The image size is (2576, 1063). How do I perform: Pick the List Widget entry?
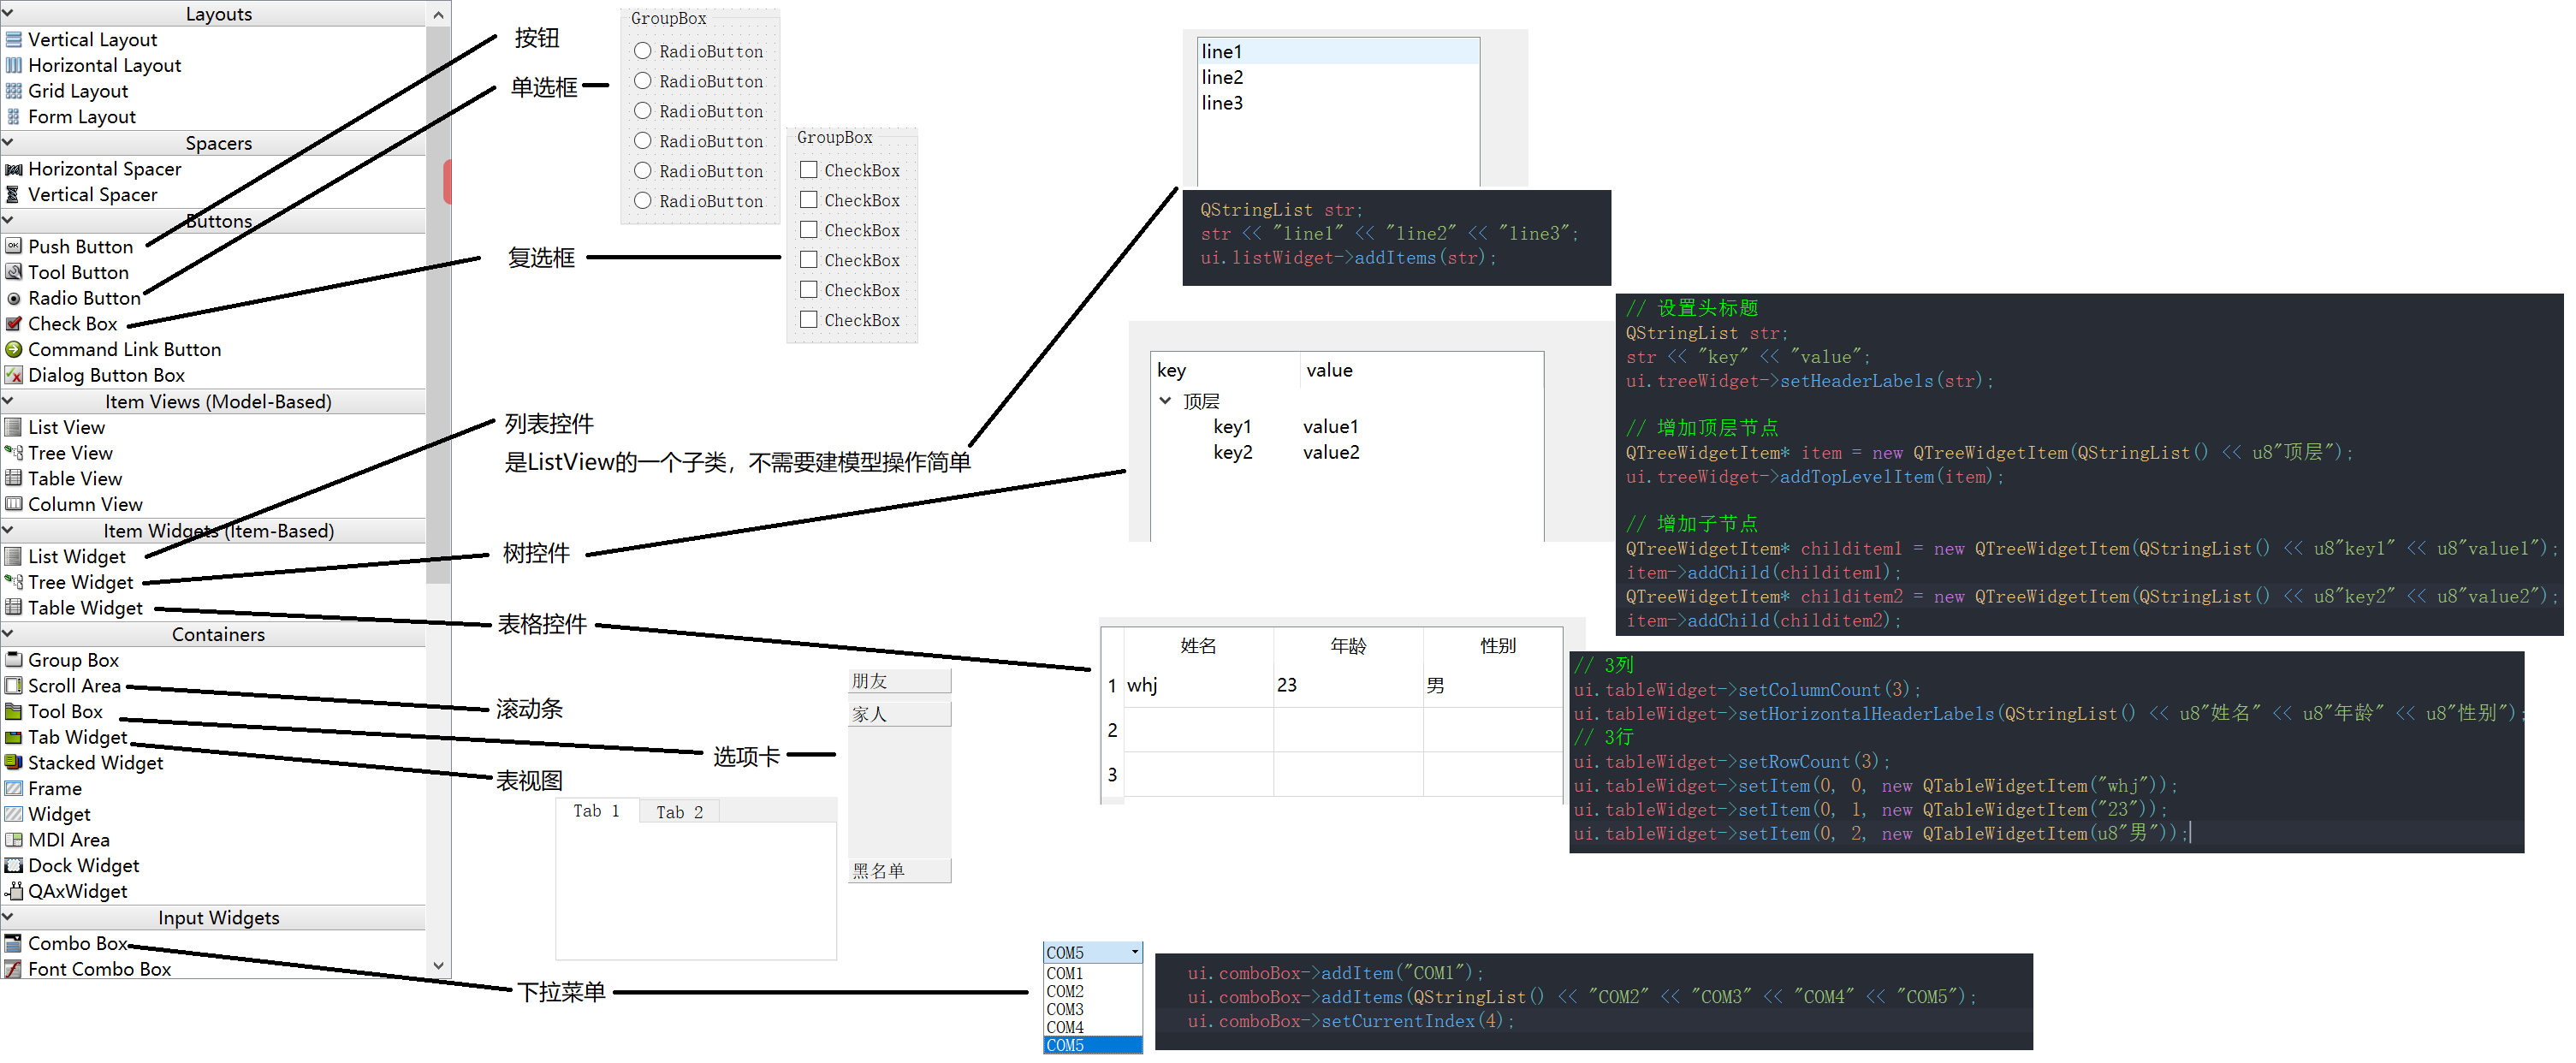[66, 557]
